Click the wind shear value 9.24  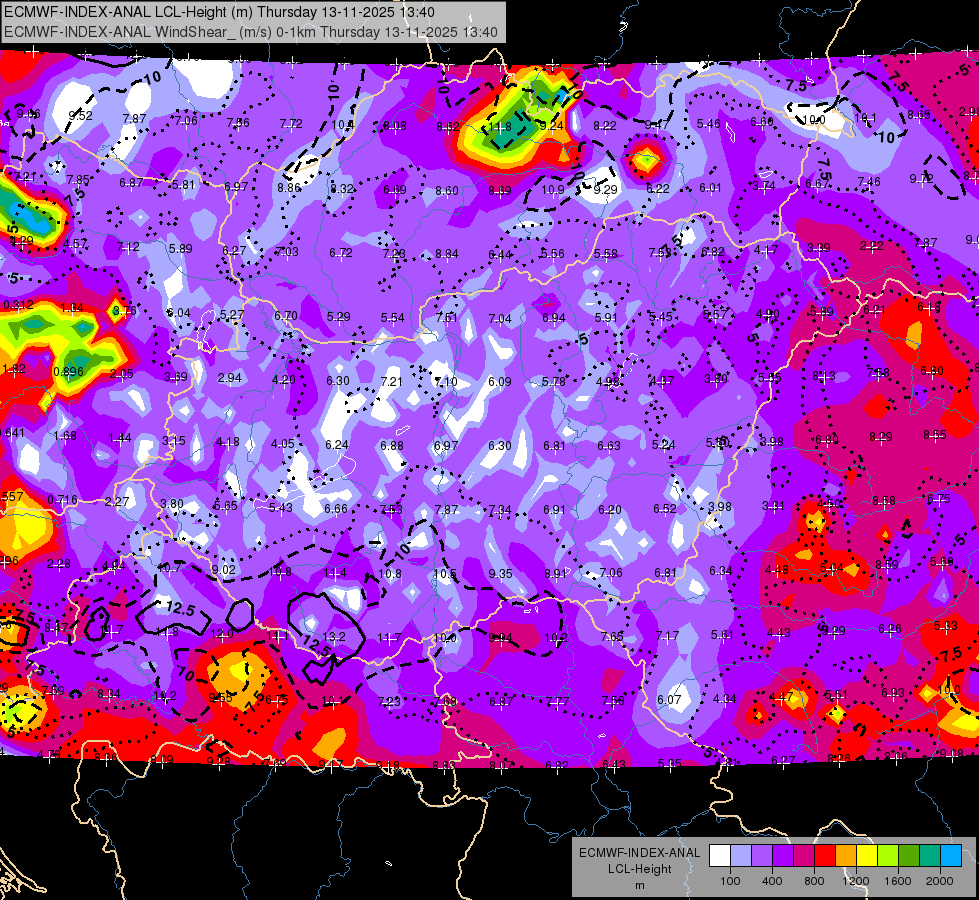(x=551, y=126)
